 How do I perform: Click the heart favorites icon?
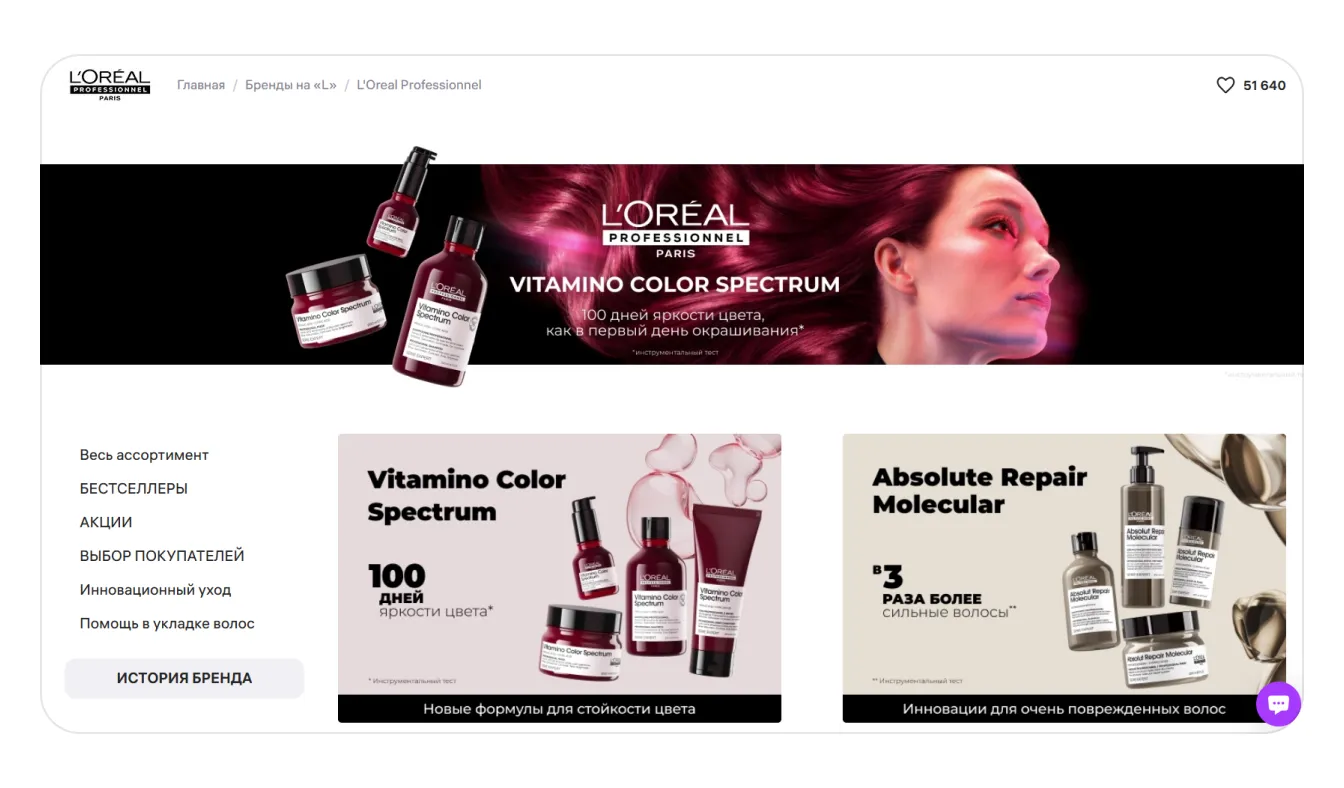pyautogui.click(x=1225, y=86)
